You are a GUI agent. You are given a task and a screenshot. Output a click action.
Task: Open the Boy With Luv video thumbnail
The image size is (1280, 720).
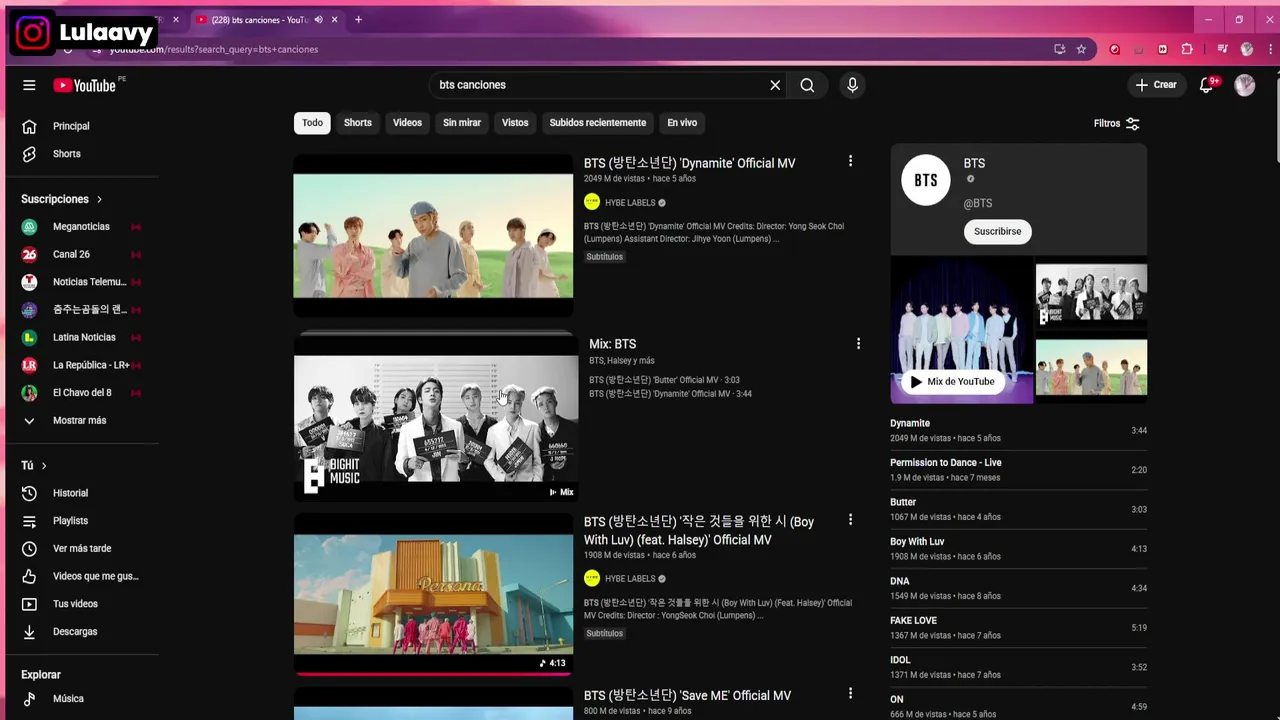(x=433, y=594)
